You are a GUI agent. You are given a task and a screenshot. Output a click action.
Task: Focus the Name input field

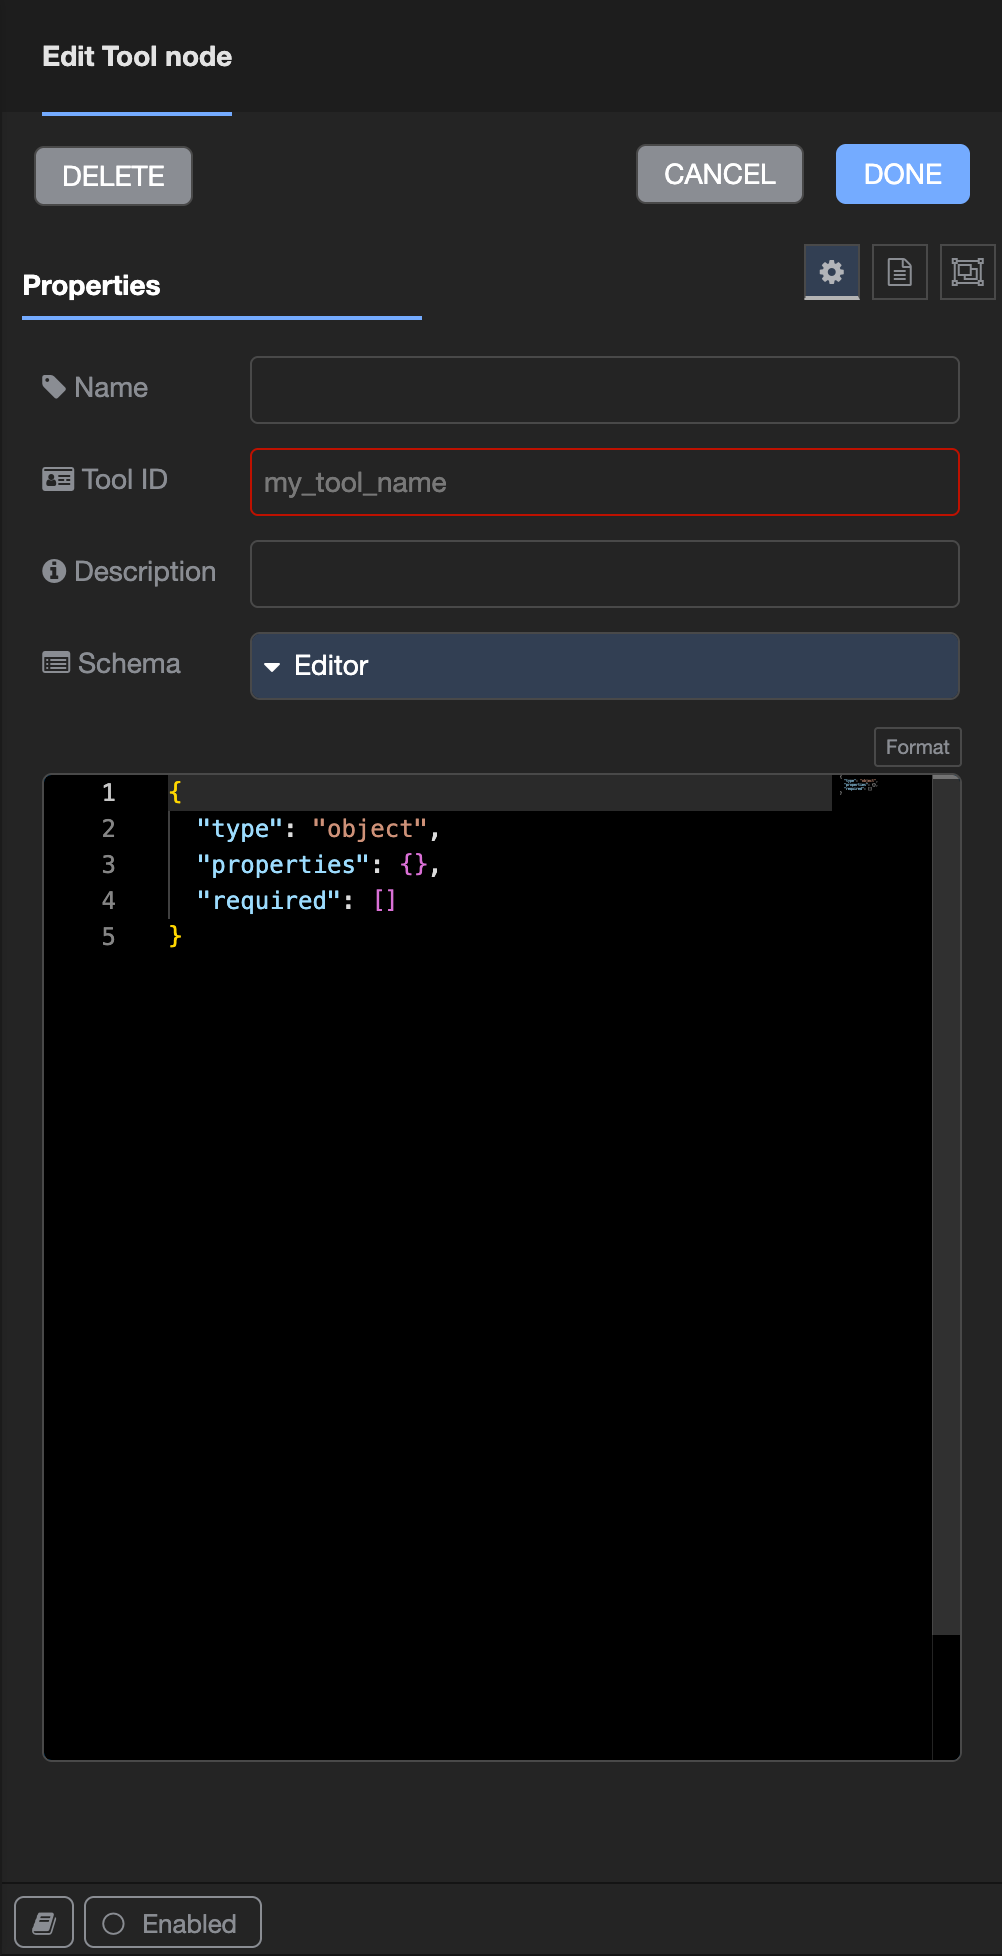pyautogui.click(x=605, y=390)
